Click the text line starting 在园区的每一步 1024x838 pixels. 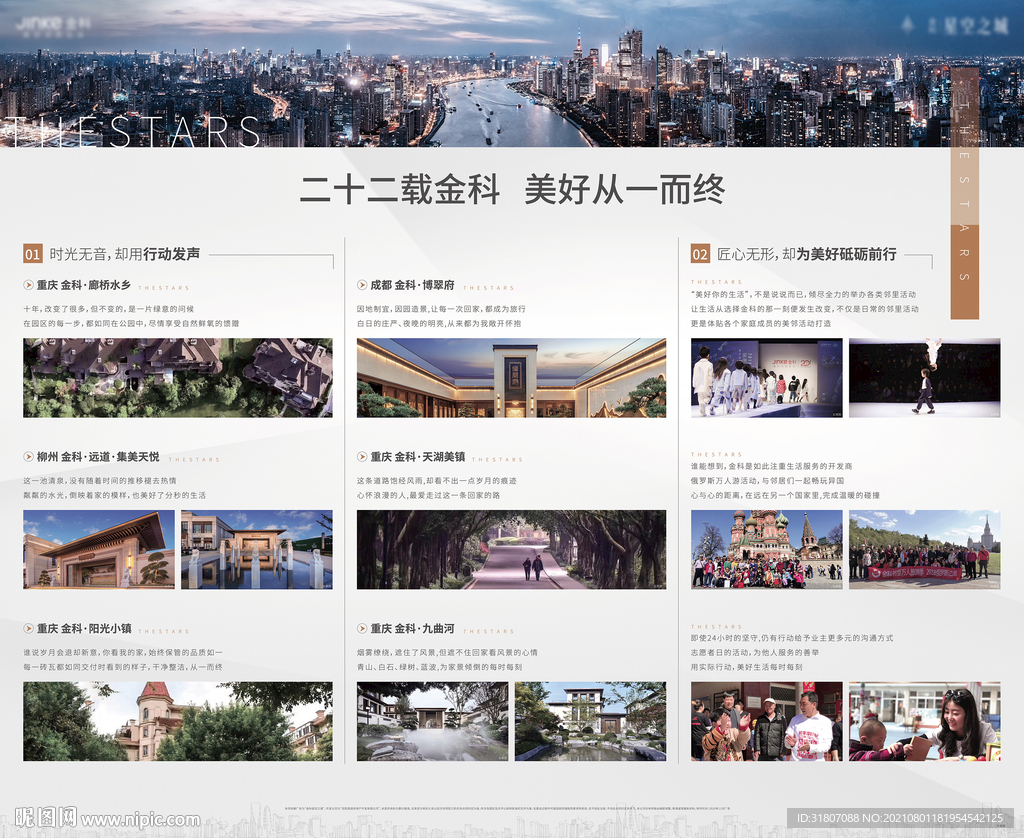click(131, 323)
